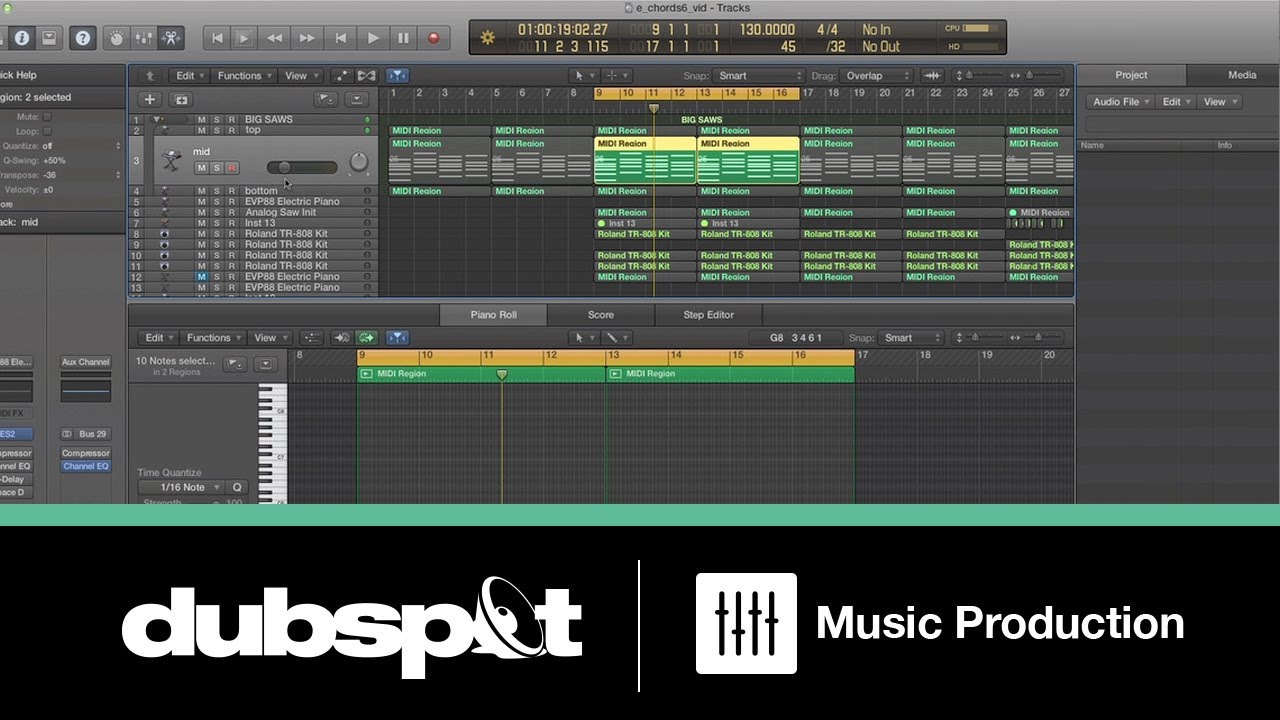
Task: Click the tracks area up-arrow icon
Action: [150, 75]
